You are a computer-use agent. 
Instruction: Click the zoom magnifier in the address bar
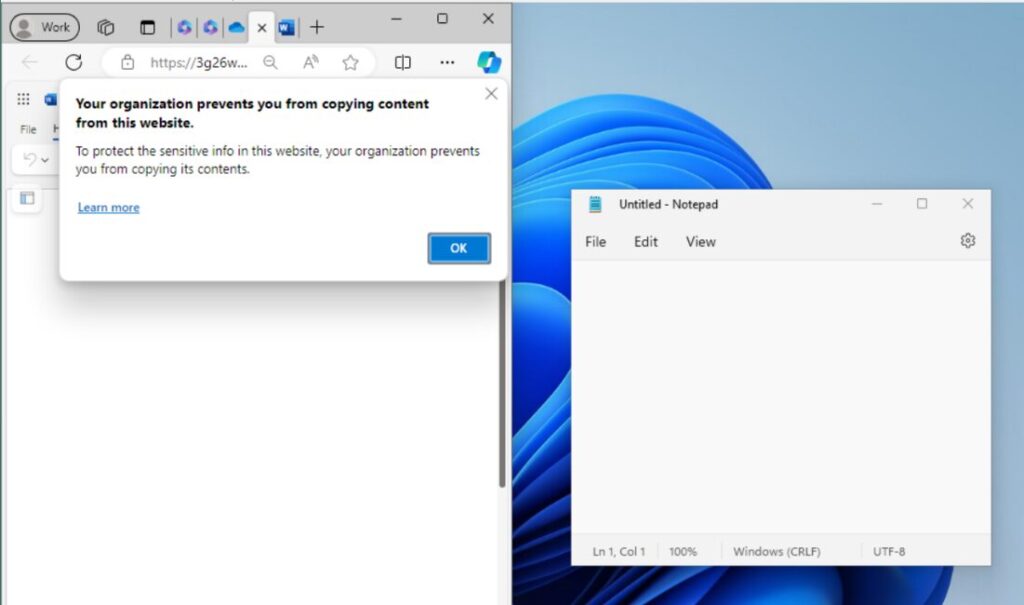(271, 62)
